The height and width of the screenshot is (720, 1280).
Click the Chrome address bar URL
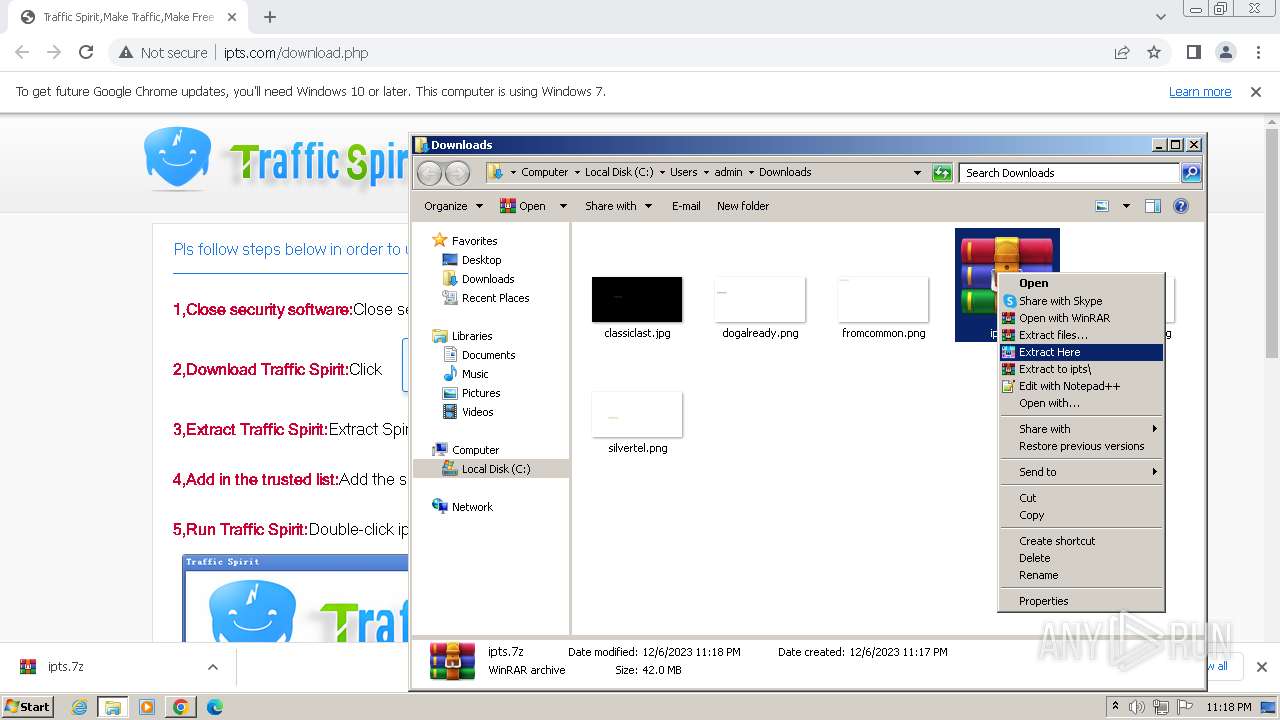[296, 53]
